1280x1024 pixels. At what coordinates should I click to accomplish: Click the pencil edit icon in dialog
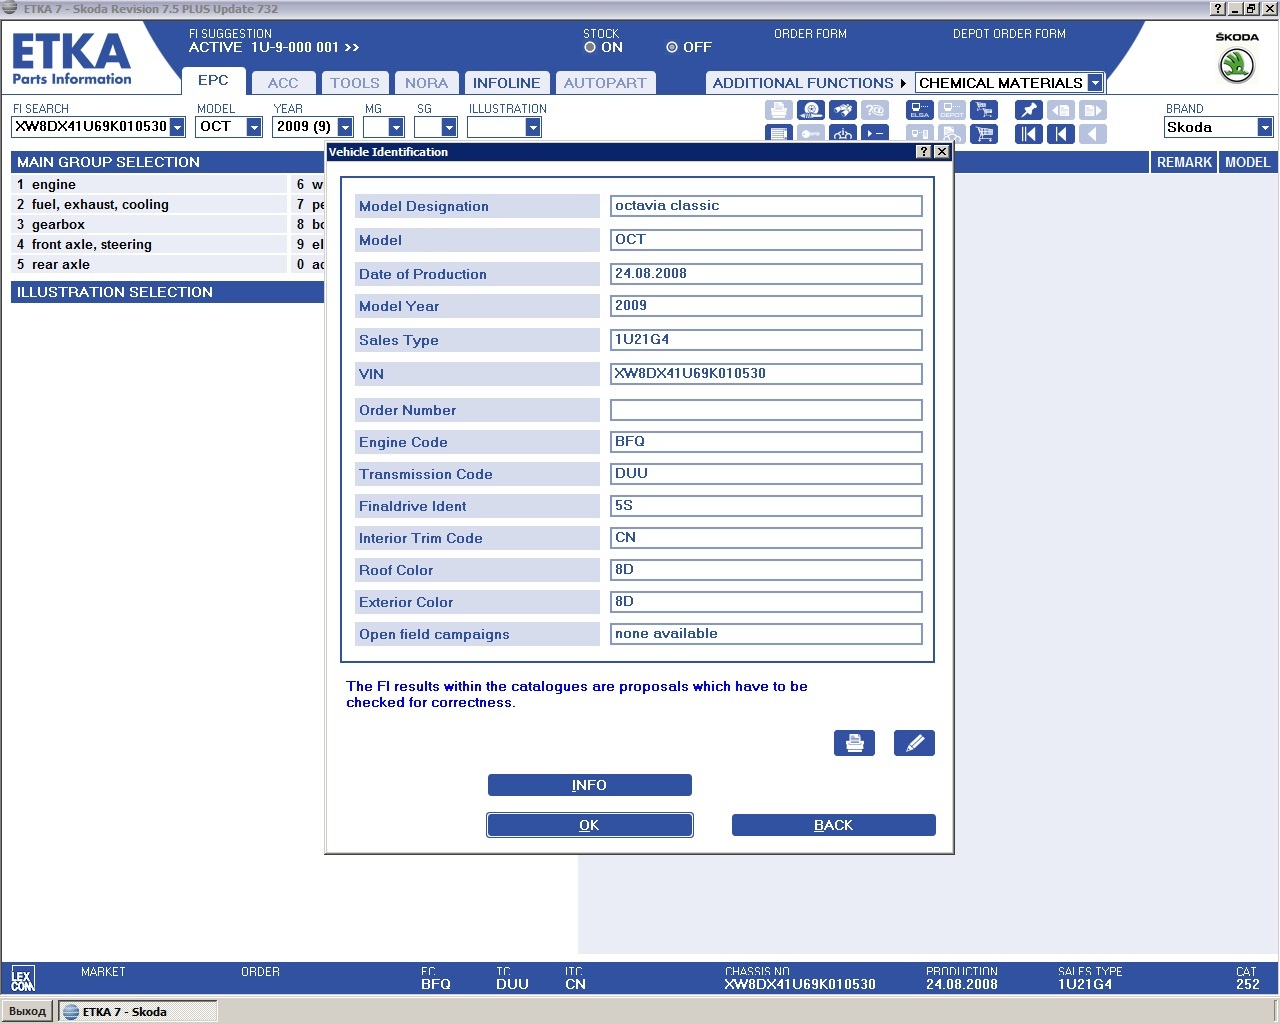pyautogui.click(x=914, y=743)
